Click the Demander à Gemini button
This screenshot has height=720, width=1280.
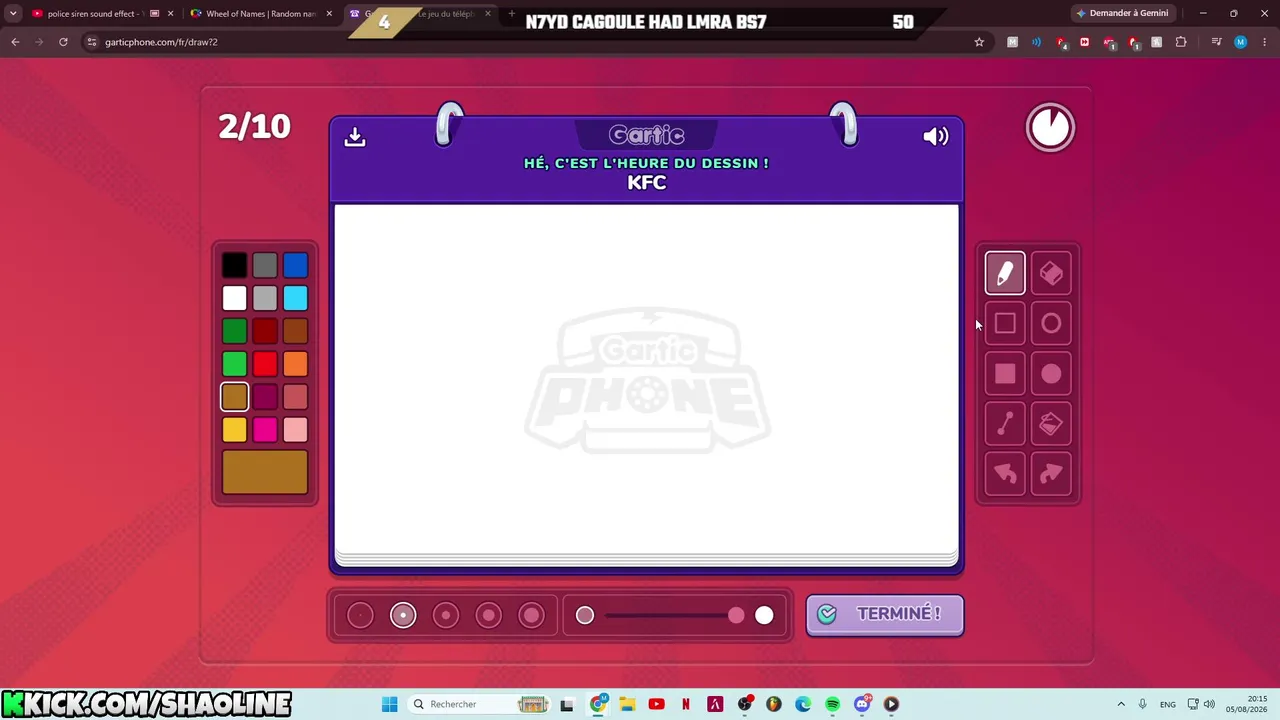point(1123,14)
